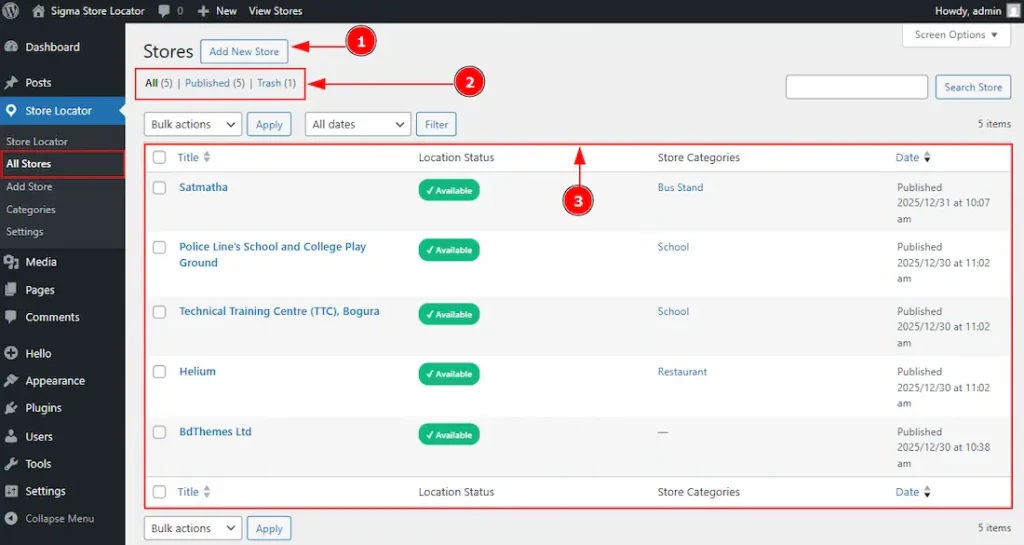Click the Plugins icon in sidebar

tap(11, 408)
